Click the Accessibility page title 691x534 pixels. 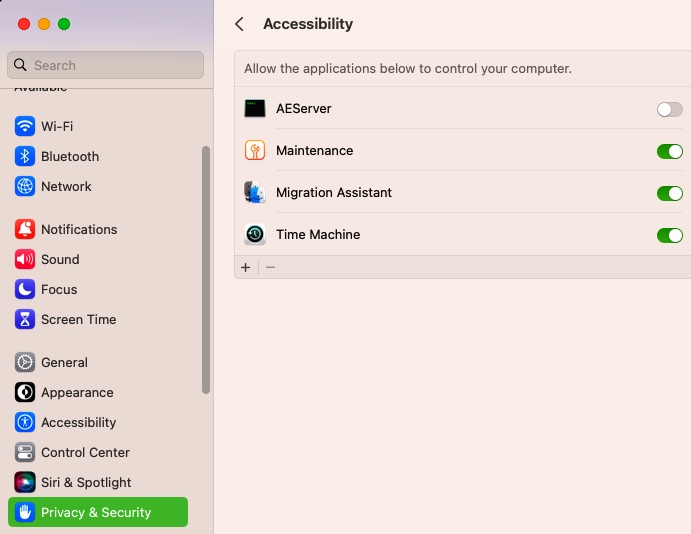pos(308,24)
